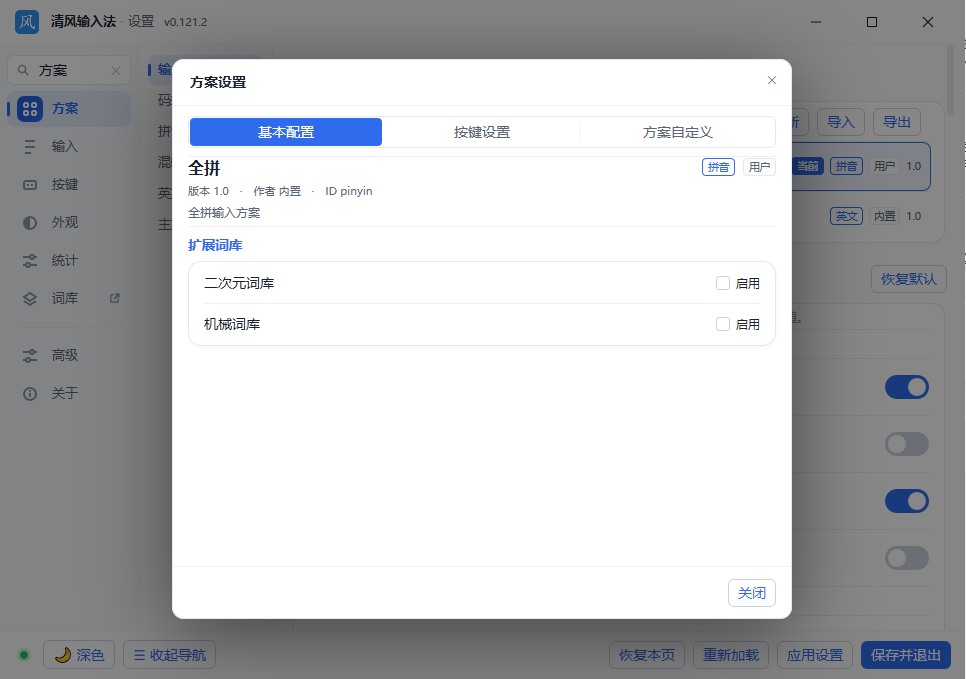The width and height of the screenshot is (966, 679).
Task: Click the 恢复本页 button
Action: pyautogui.click(x=647, y=654)
